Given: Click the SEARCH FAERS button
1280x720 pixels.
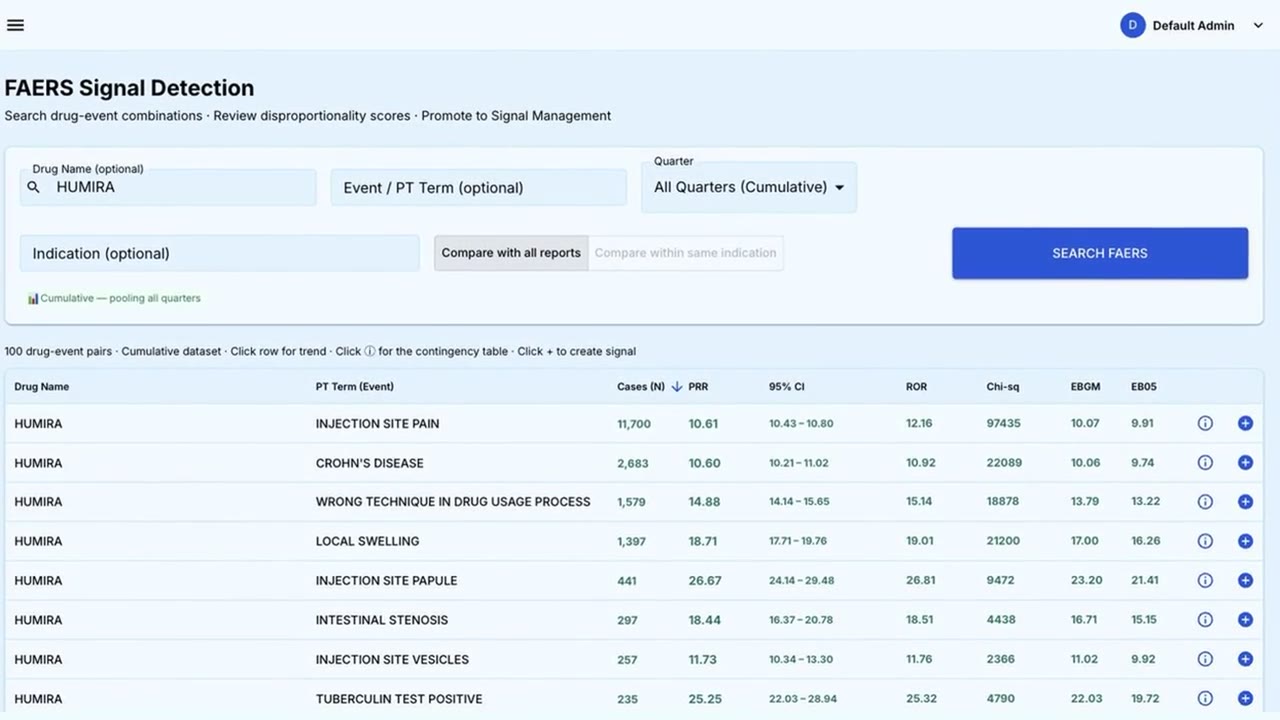Looking at the screenshot, I should 1100,253.
